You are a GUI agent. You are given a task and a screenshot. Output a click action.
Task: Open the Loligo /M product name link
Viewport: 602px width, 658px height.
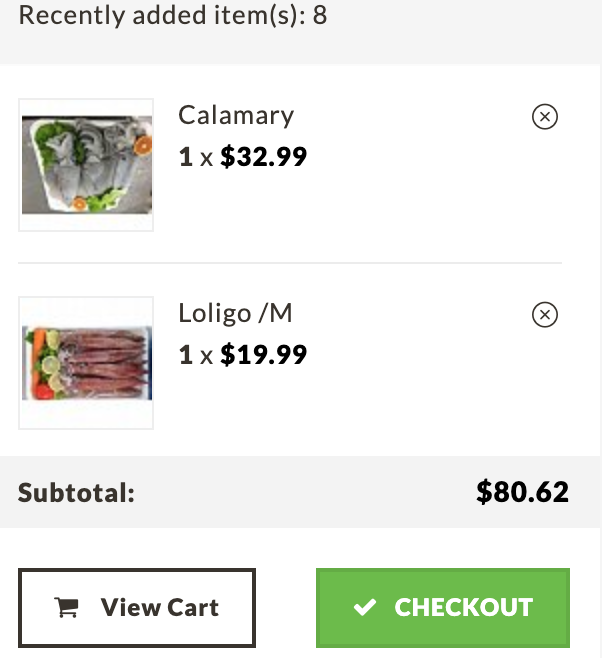(235, 313)
